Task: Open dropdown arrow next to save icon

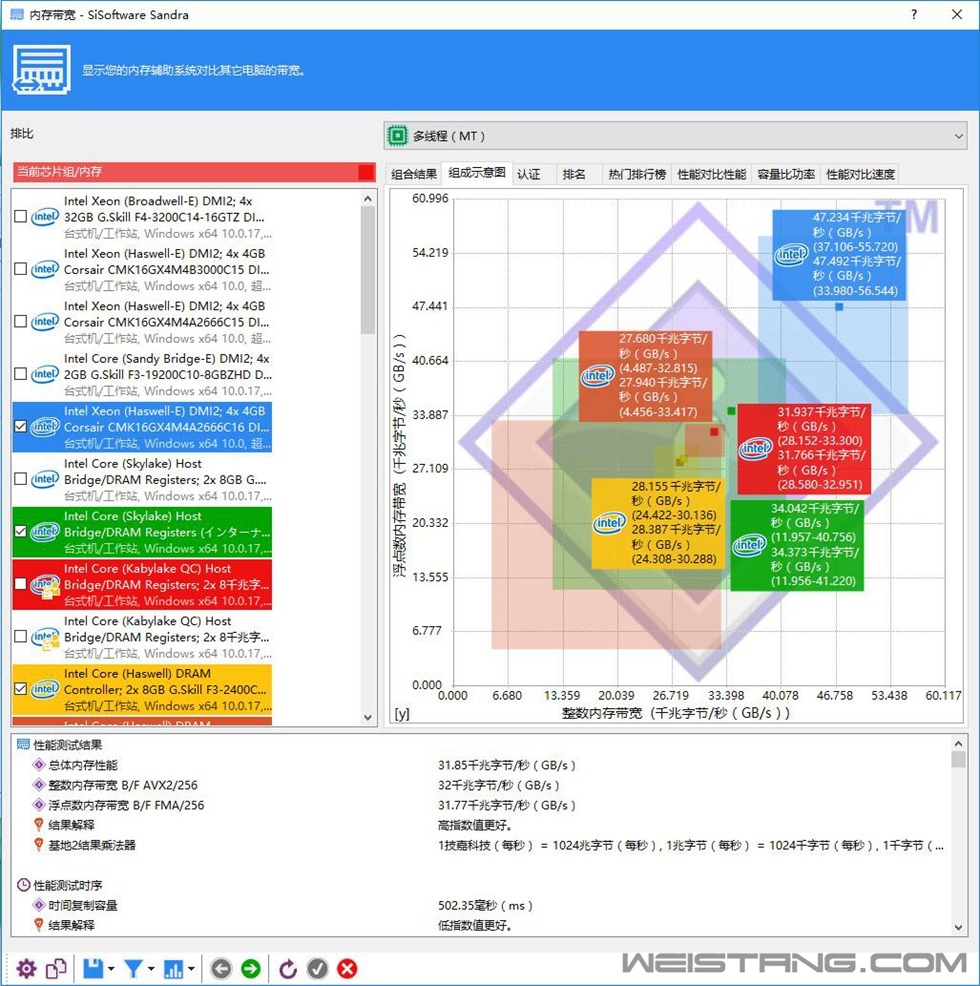Action: [x=111, y=969]
